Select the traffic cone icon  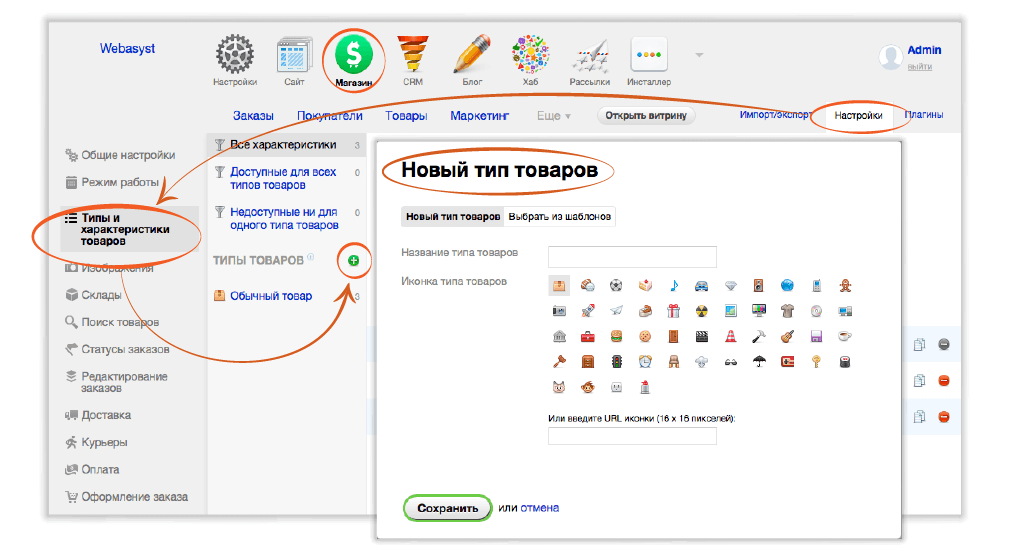(730, 336)
